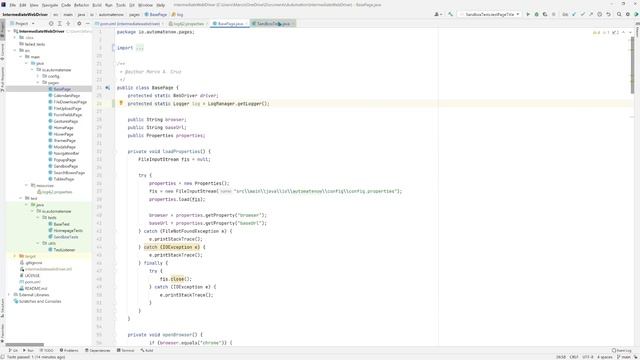Build project with the hammer icon
The height and width of the screenshot is (360, 640).
click(x=450, y=14)
